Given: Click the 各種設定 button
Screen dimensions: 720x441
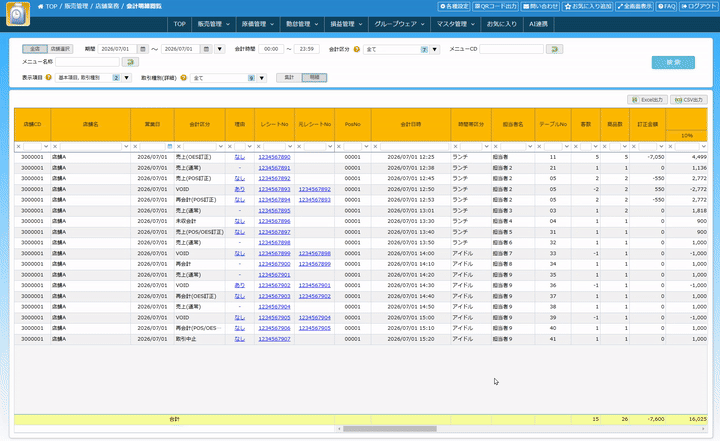Looking at the screenshot, I should point(454,6).
